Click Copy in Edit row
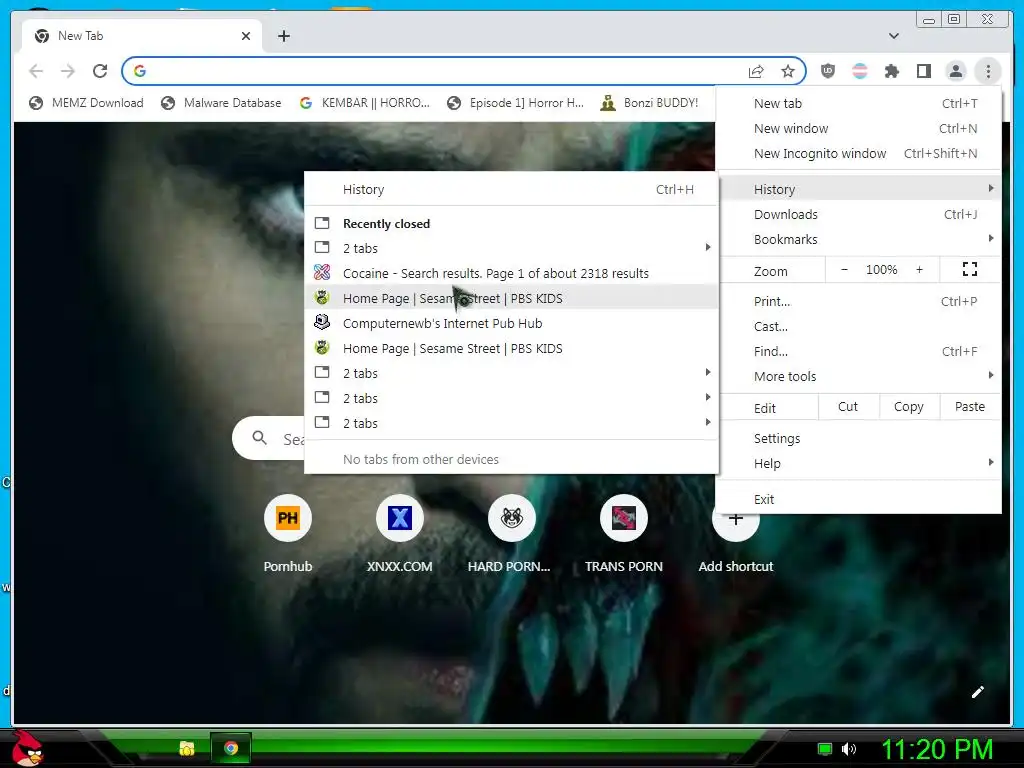The image size is (1024, 768). (908, 407)
